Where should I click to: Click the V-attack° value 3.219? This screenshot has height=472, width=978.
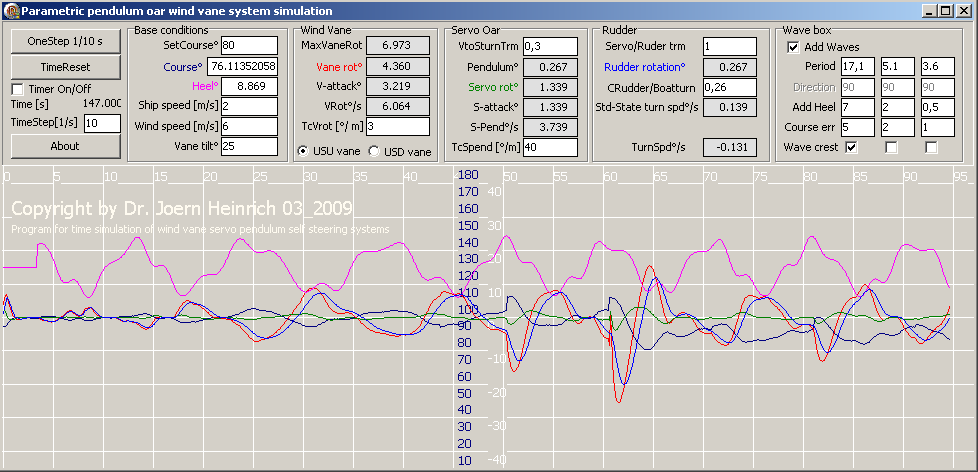click(398, 86)
